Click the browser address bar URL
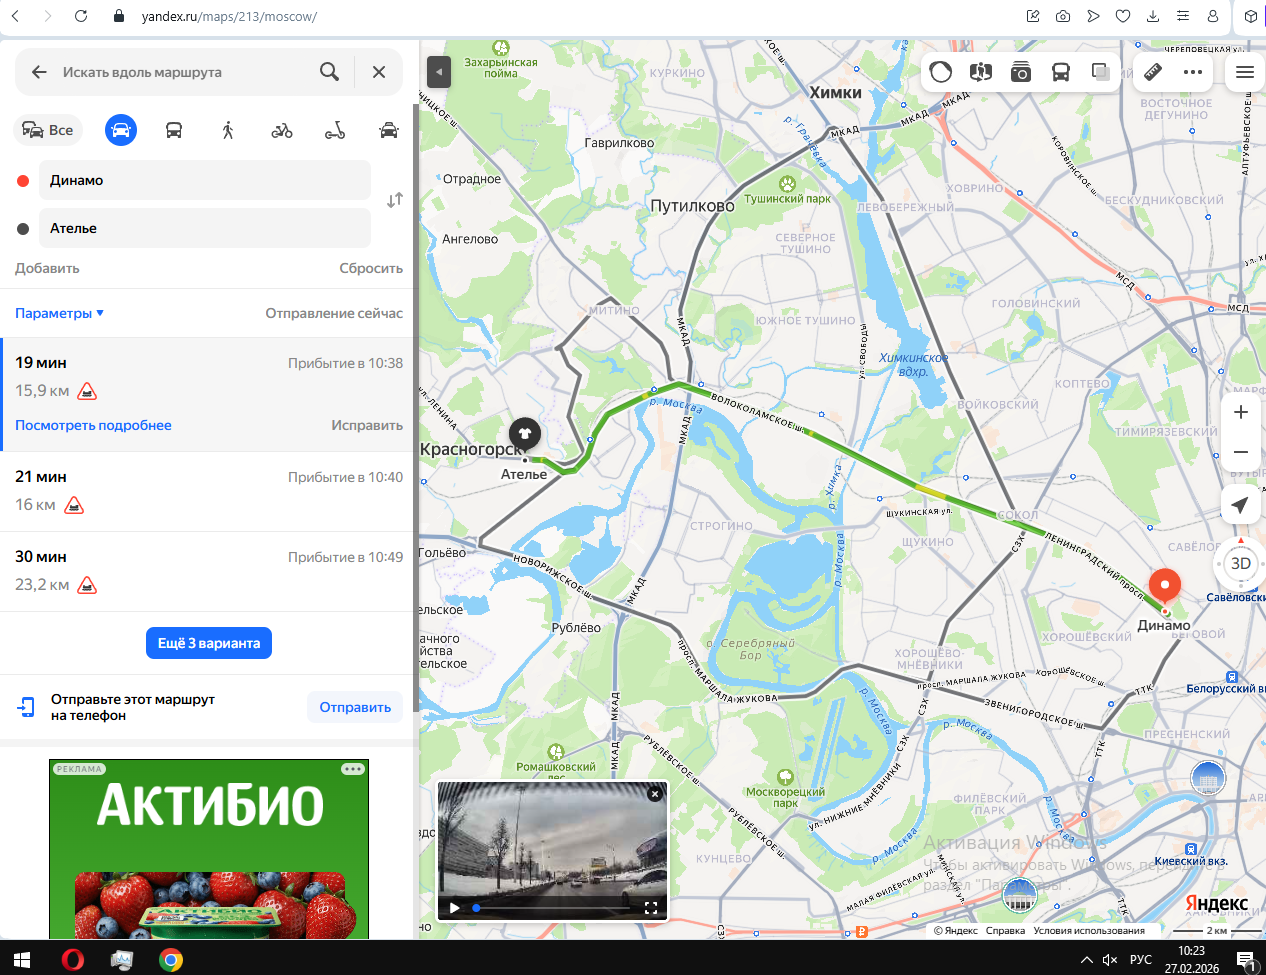The image size is (1266, 975). pyautogui.click(x=229, y=16)
